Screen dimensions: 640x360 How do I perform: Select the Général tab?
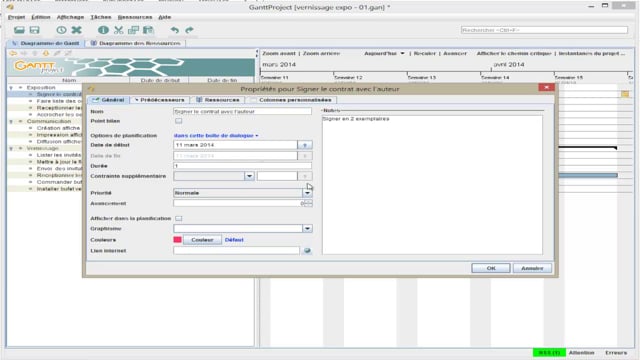point(108,100)
